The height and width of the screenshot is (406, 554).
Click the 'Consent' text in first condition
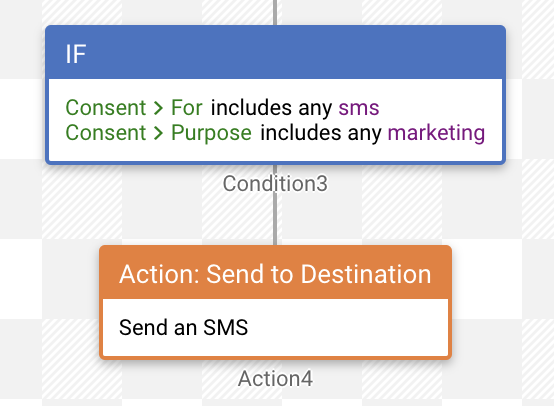click(x=106, y=108)
